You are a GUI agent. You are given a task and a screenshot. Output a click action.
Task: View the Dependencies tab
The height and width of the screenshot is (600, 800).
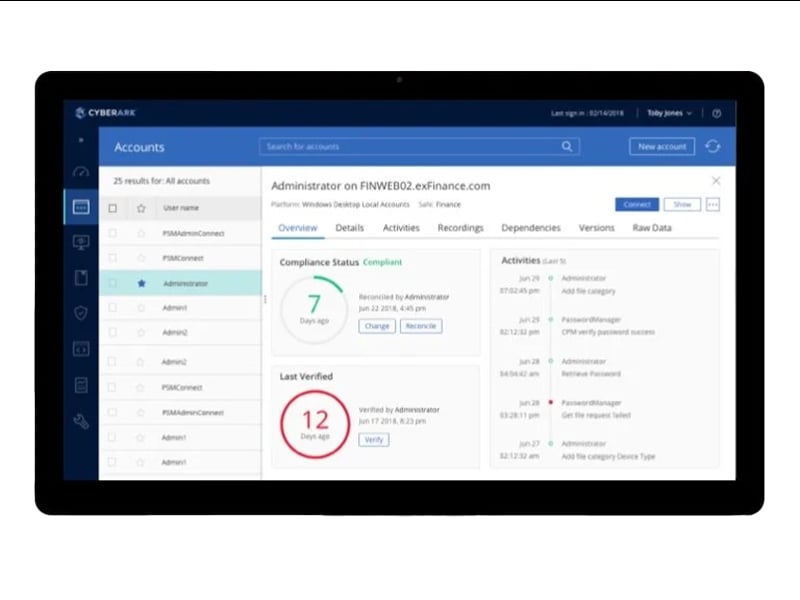tap(531, 228)
